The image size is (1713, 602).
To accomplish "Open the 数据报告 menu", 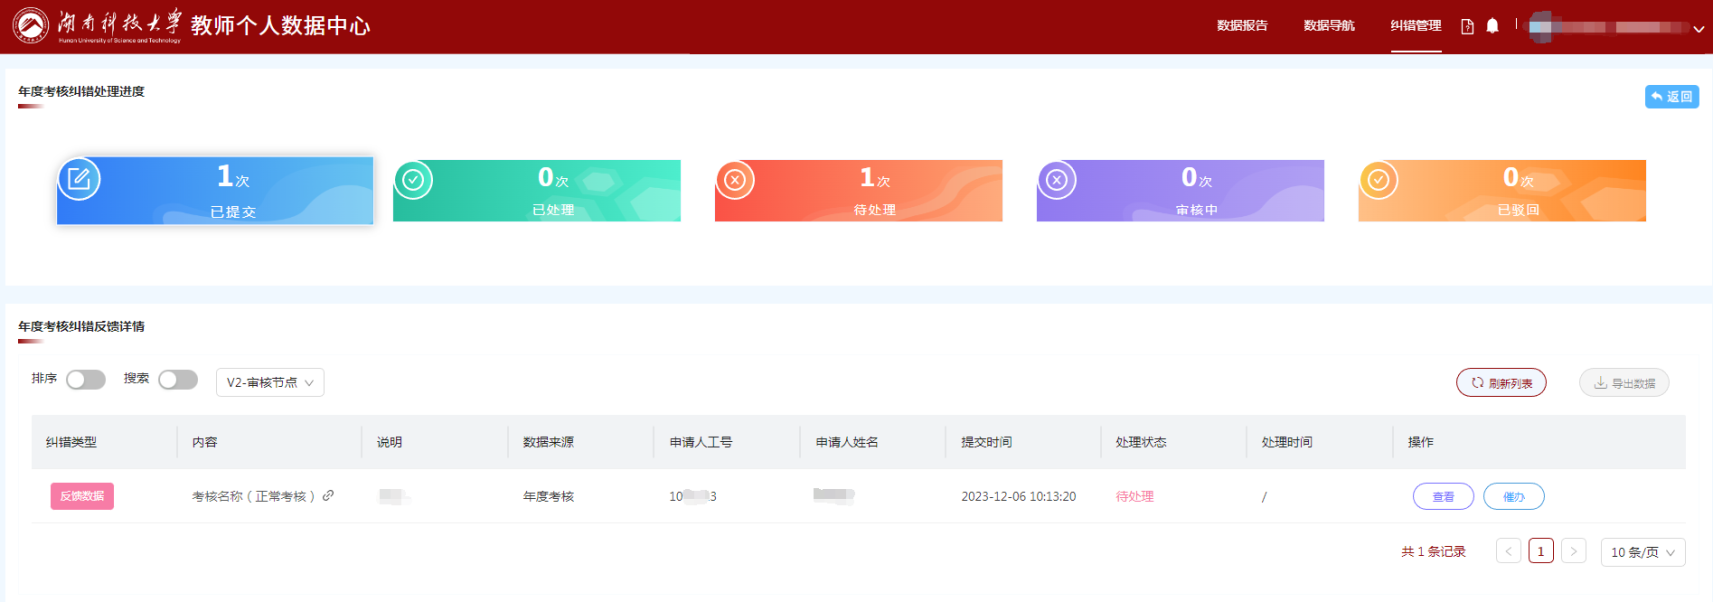I will click(x=1242, y=26).
